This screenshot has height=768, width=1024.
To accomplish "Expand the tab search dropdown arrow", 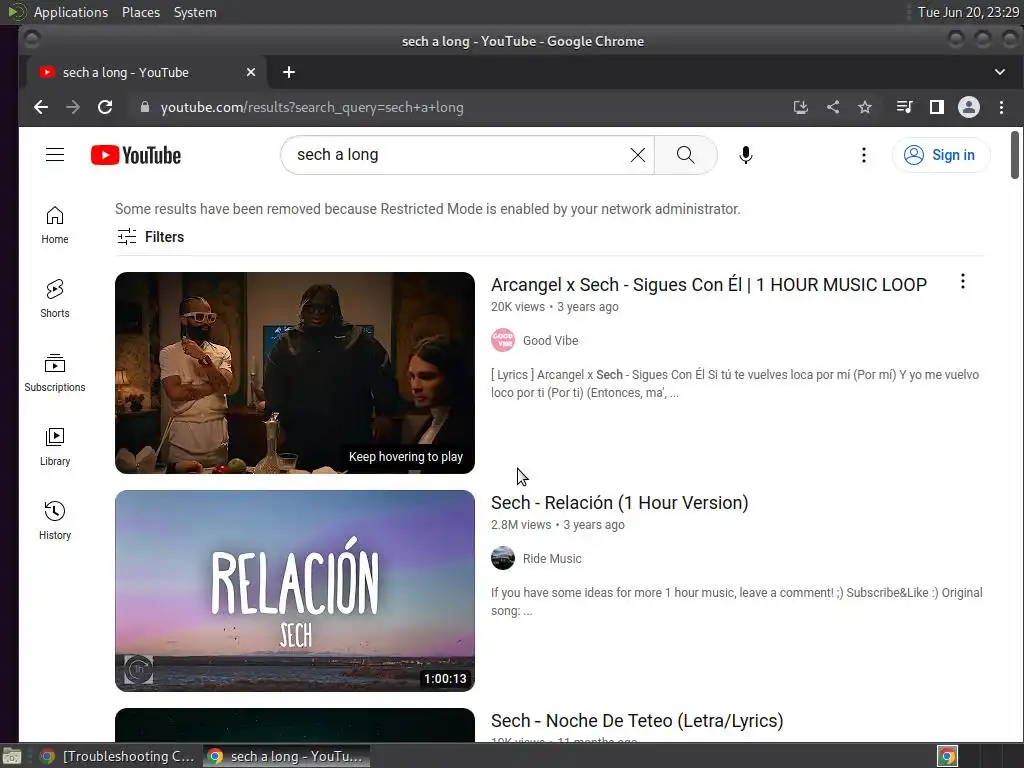I will click(1000, 72).
